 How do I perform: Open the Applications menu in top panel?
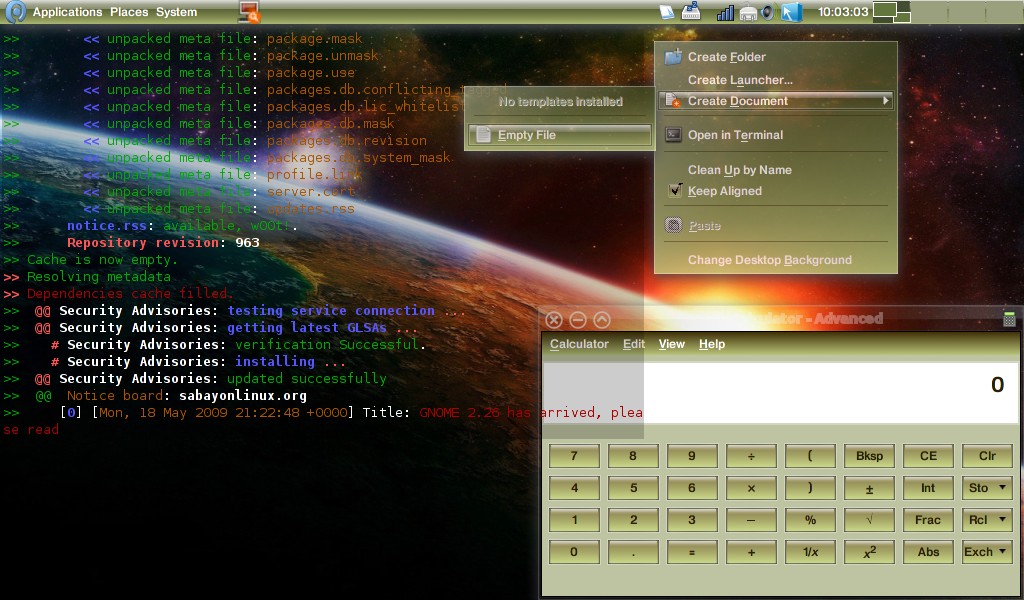[x=67, y=12]
